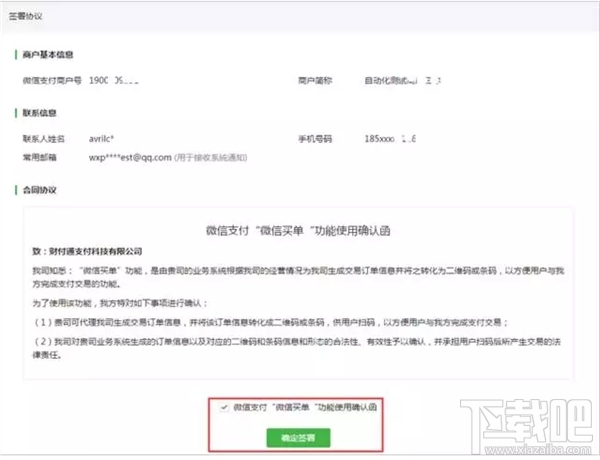Select the 合同协议 section heading
This screenshot has height=460, width=600.
[x=39, y=190]
